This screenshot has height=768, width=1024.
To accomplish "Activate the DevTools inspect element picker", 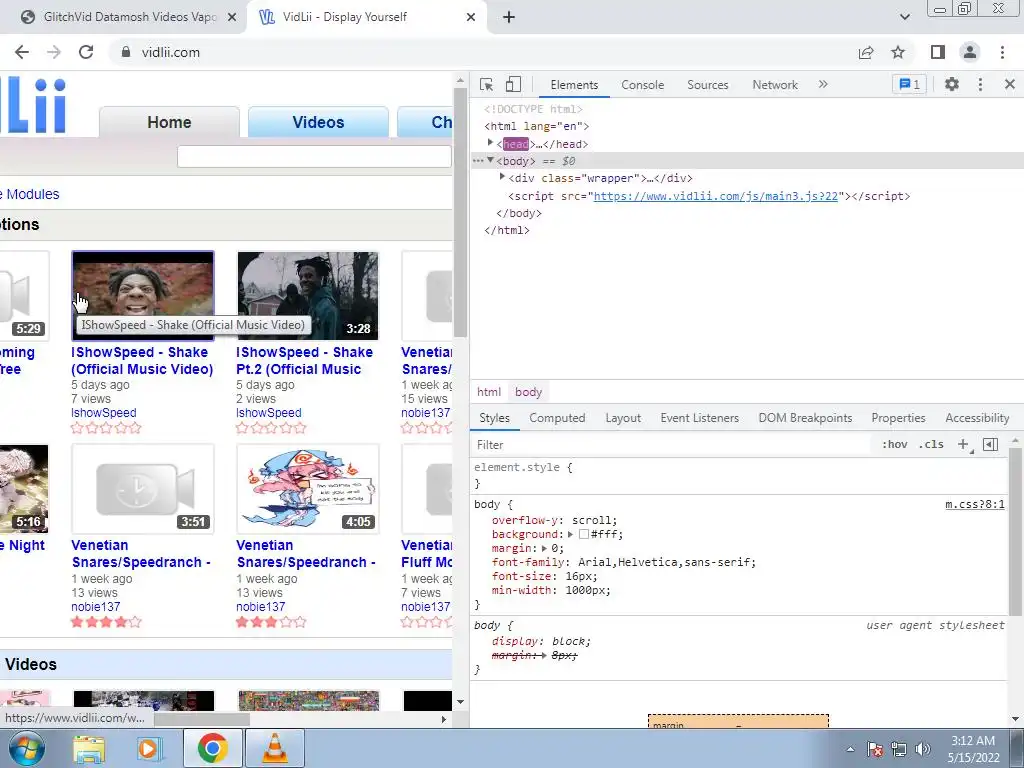I will pos(487,84).
